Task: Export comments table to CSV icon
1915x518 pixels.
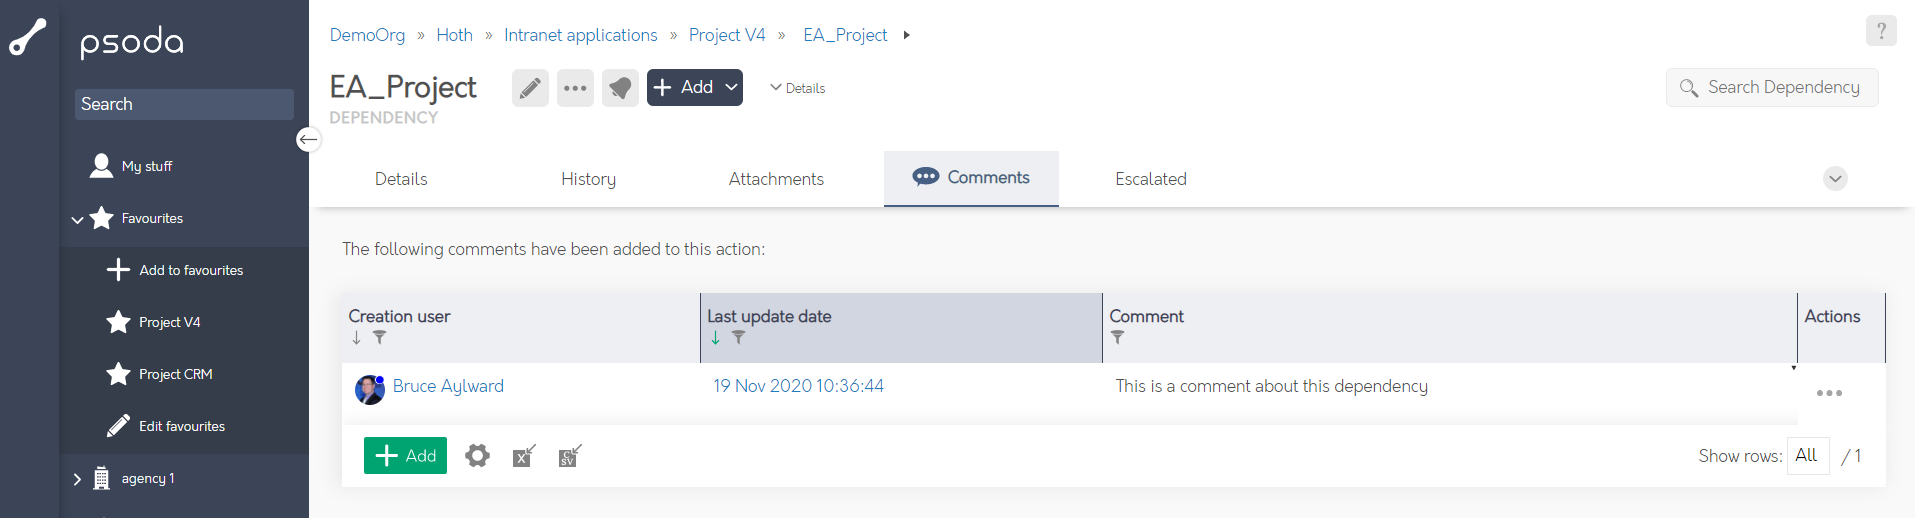Action: click(569, 456)
